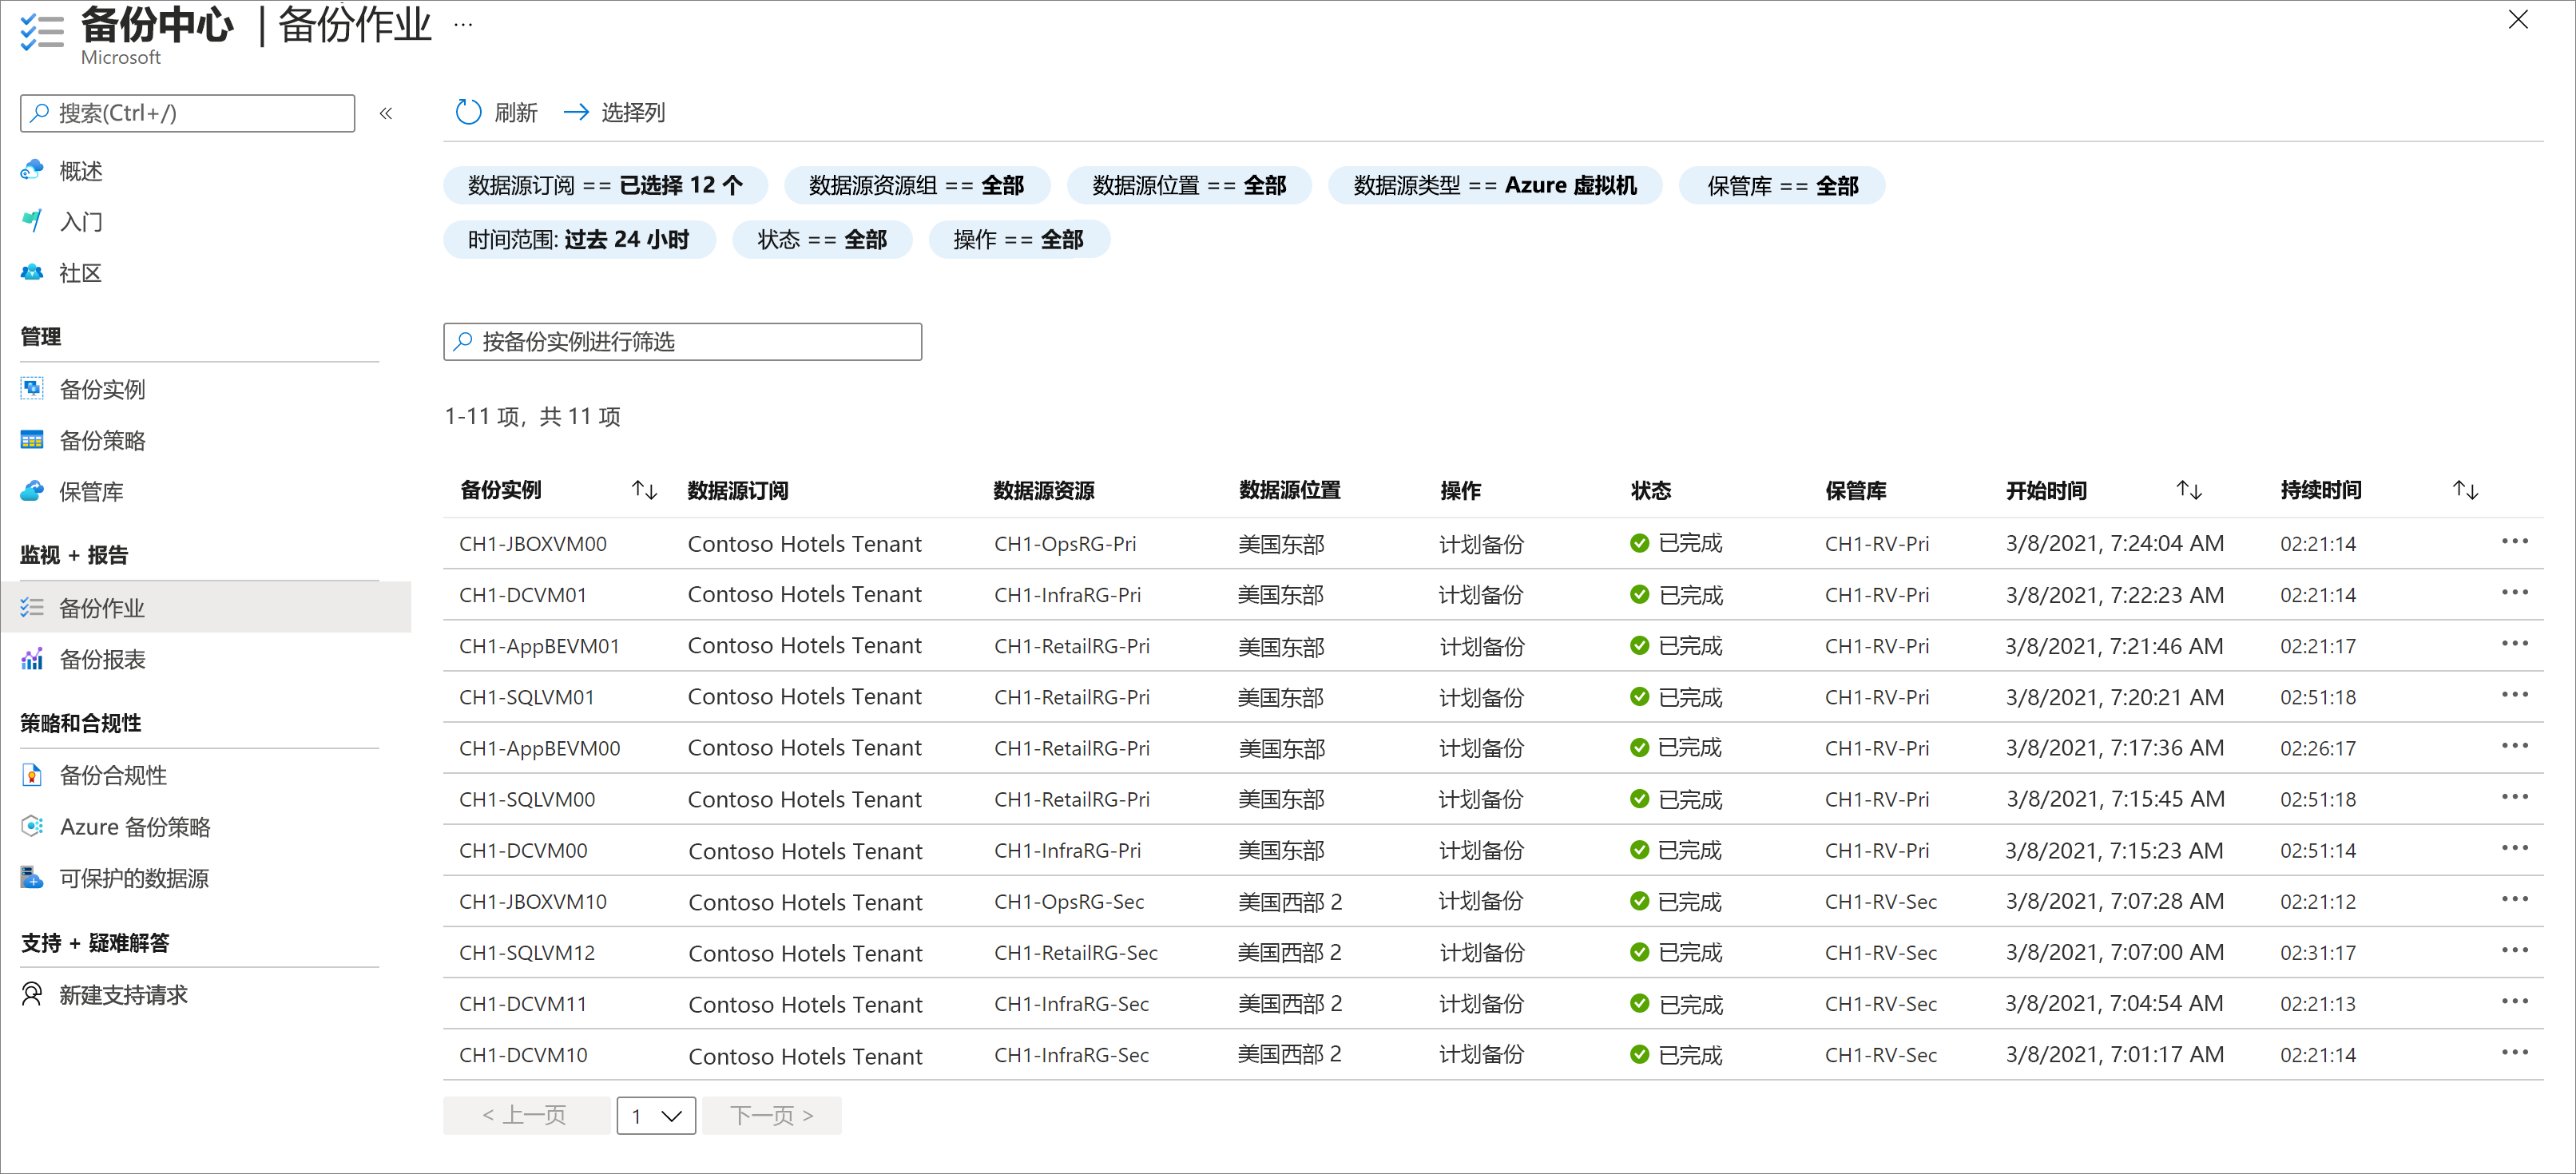This screenshot has width=2576, height=1174.
Task: Open the 数据源资源组 filter pill
Action: pyautogui.click(x=917, y=185)
